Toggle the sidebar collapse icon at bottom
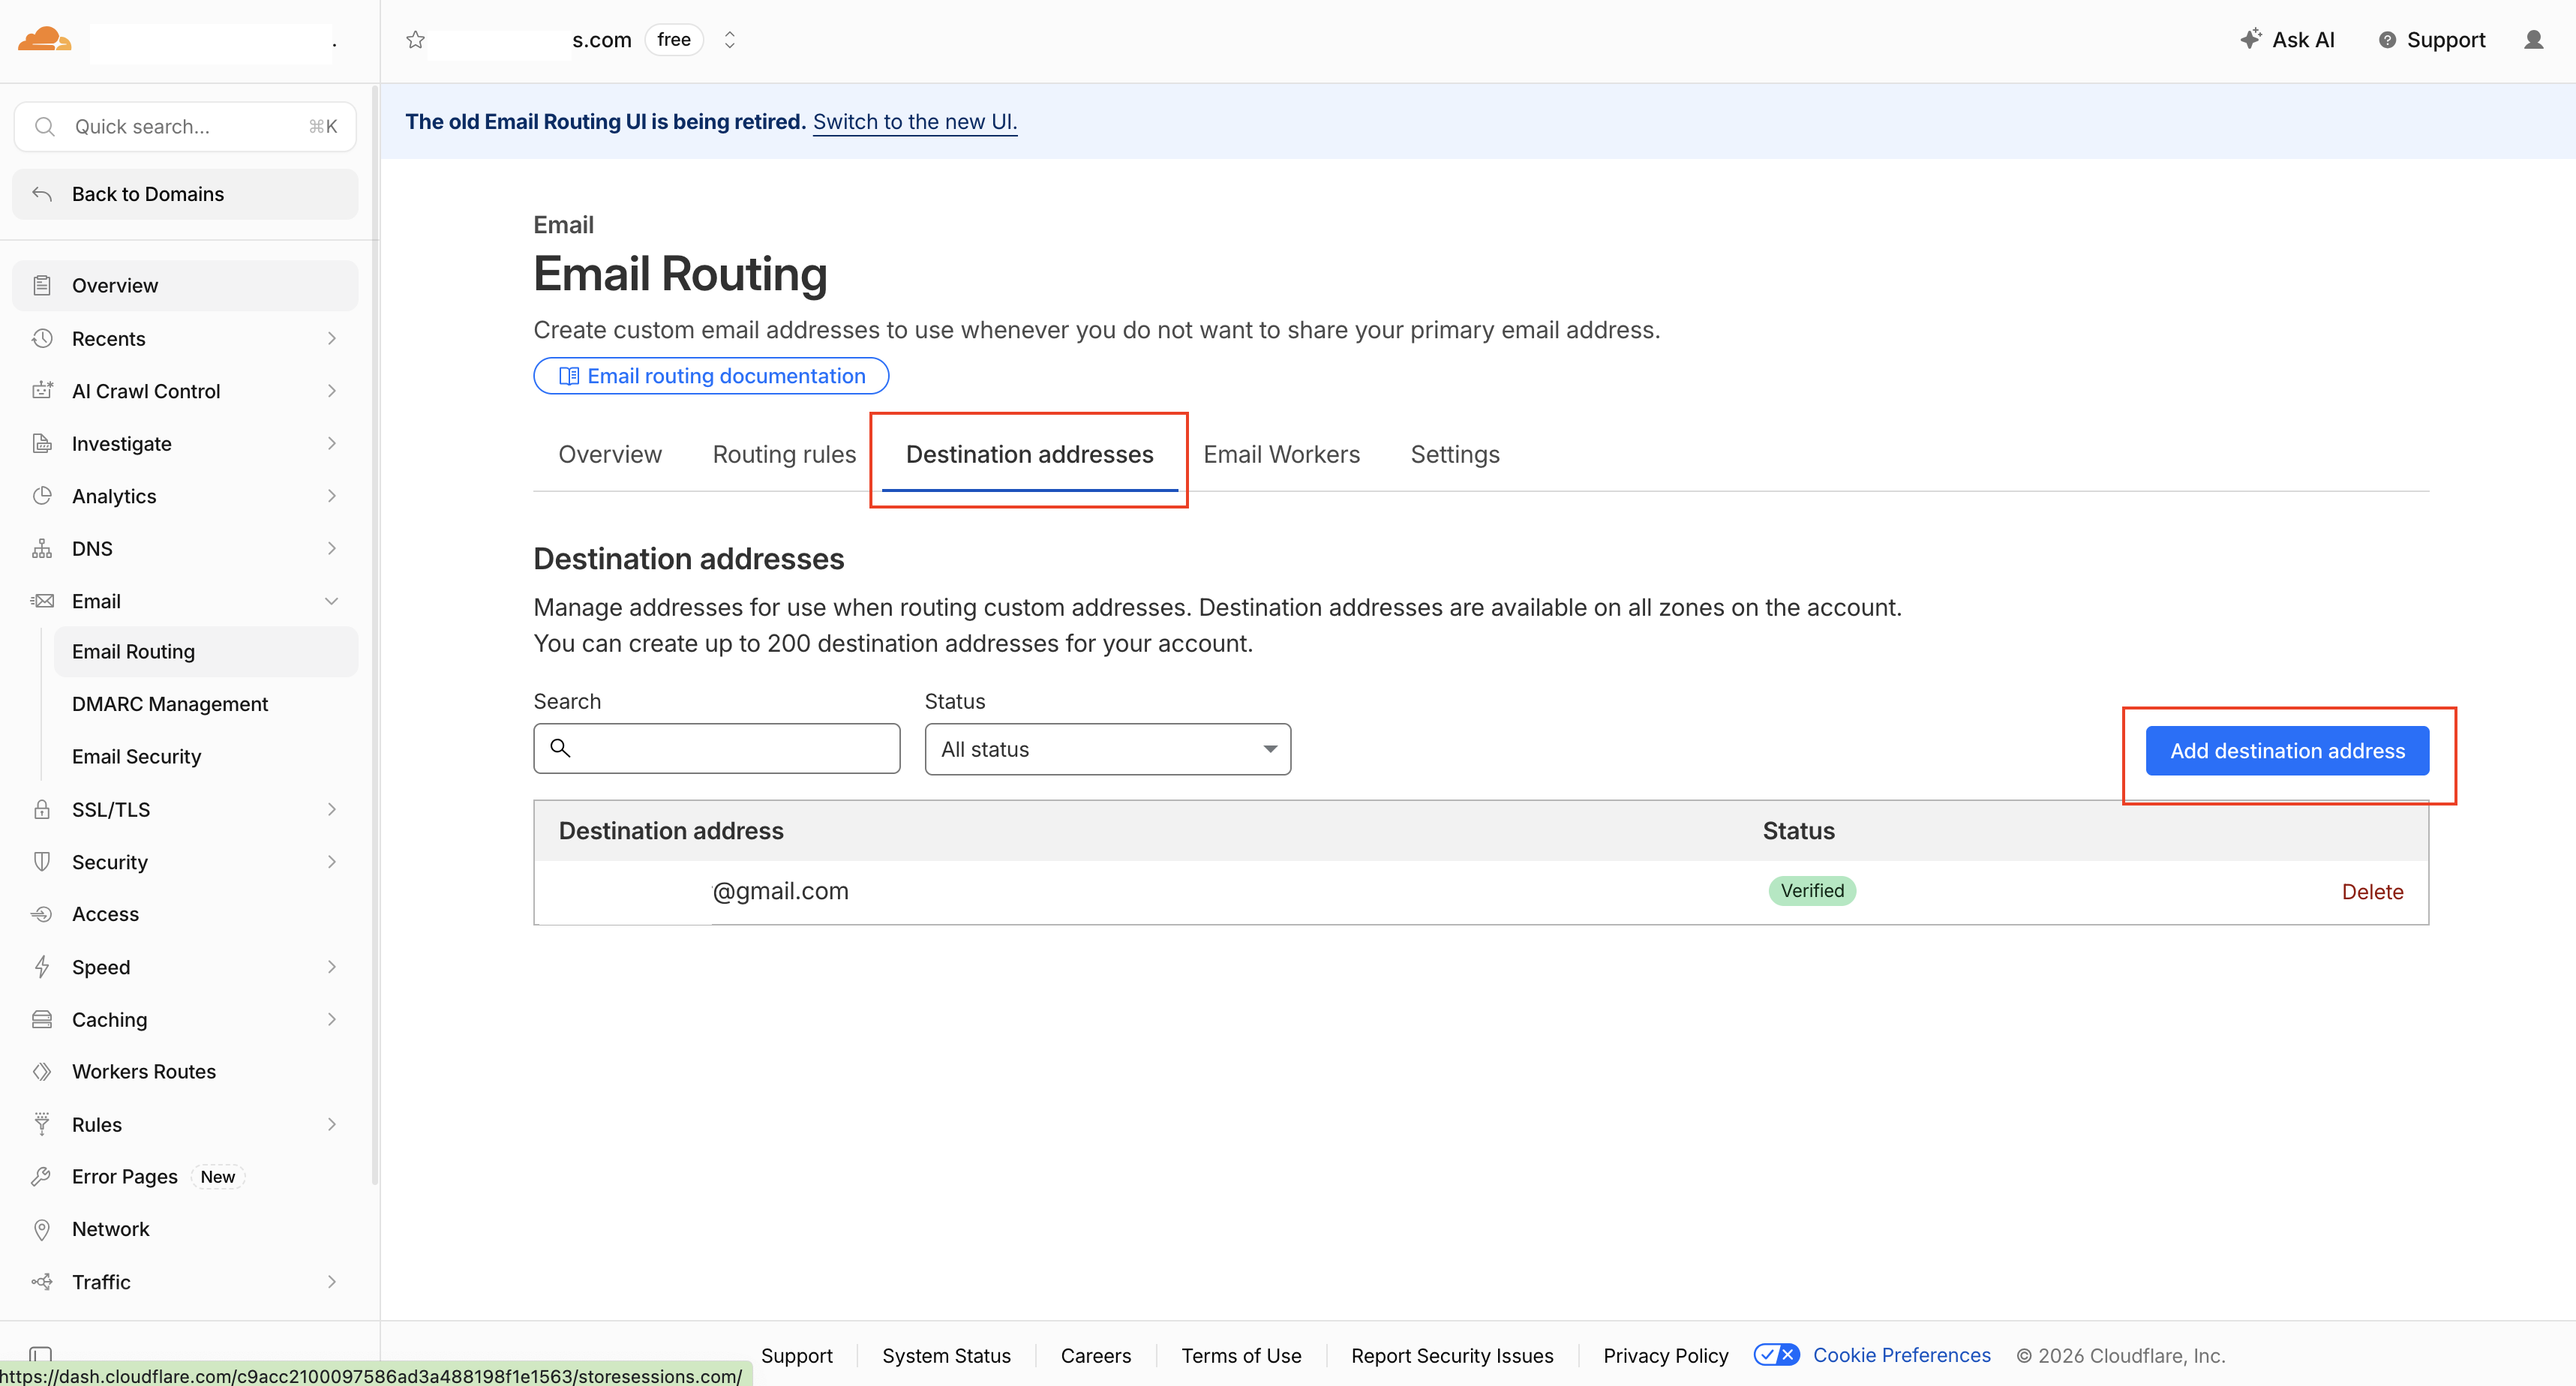The image size is (2576, 1386). [x=41, y=1354]
